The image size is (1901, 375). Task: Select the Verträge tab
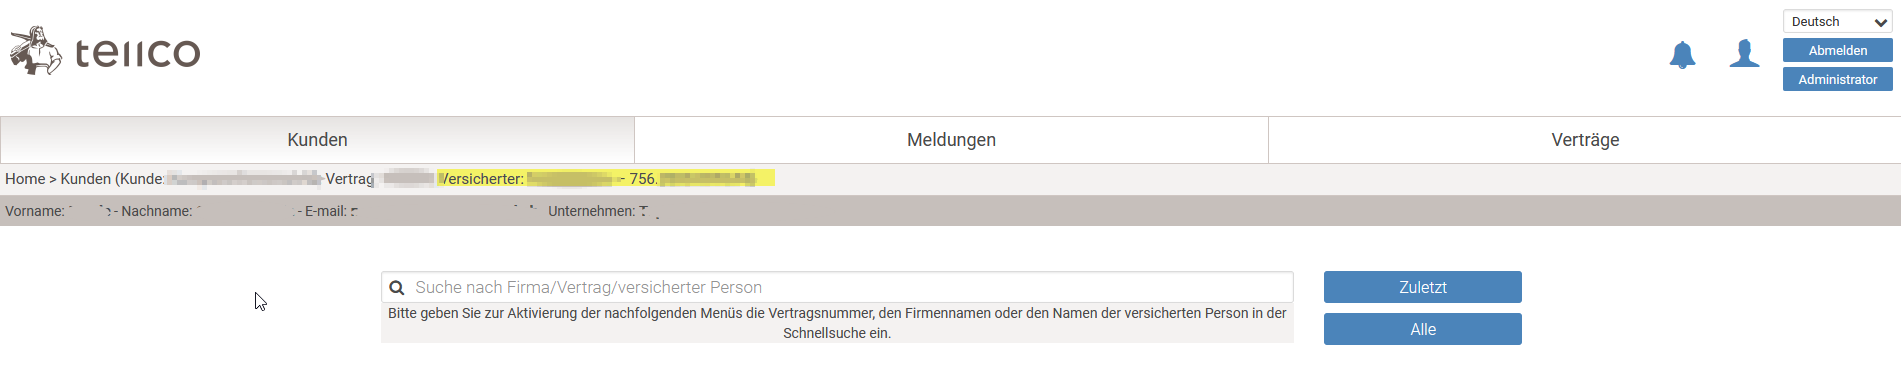[1585, 140]
